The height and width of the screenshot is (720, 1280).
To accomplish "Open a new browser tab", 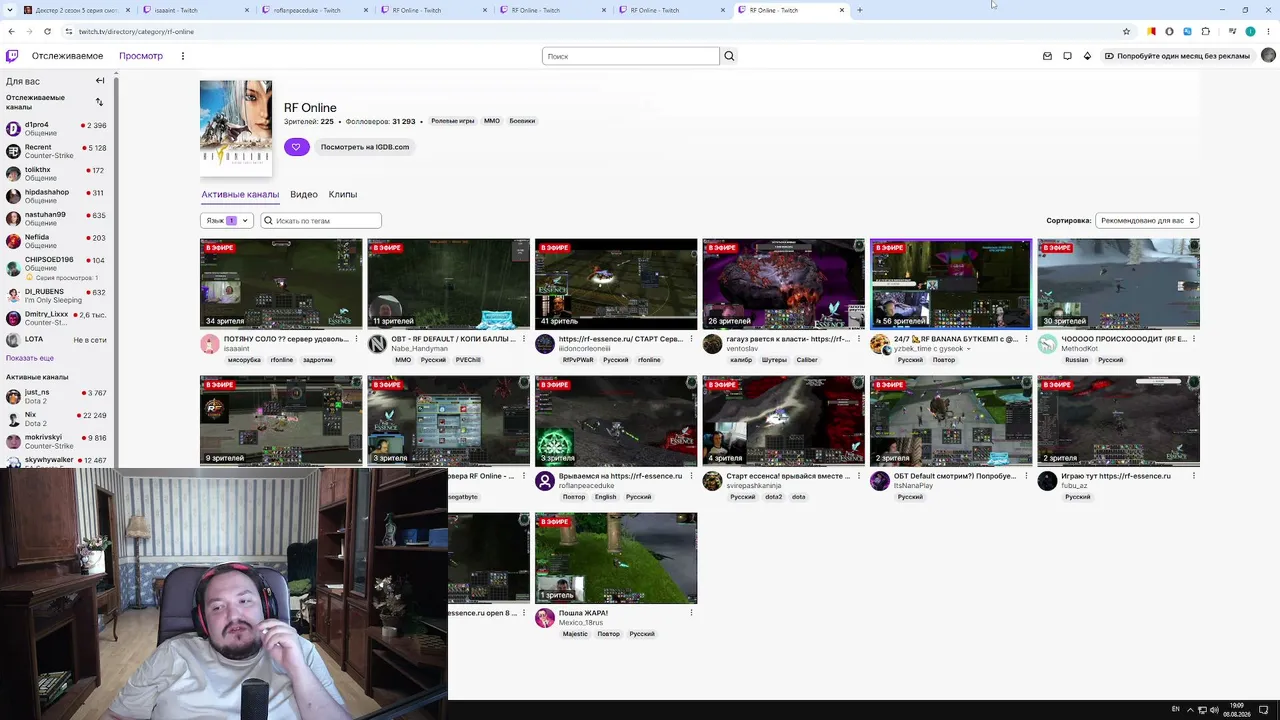I will click(x=859, y=10).
